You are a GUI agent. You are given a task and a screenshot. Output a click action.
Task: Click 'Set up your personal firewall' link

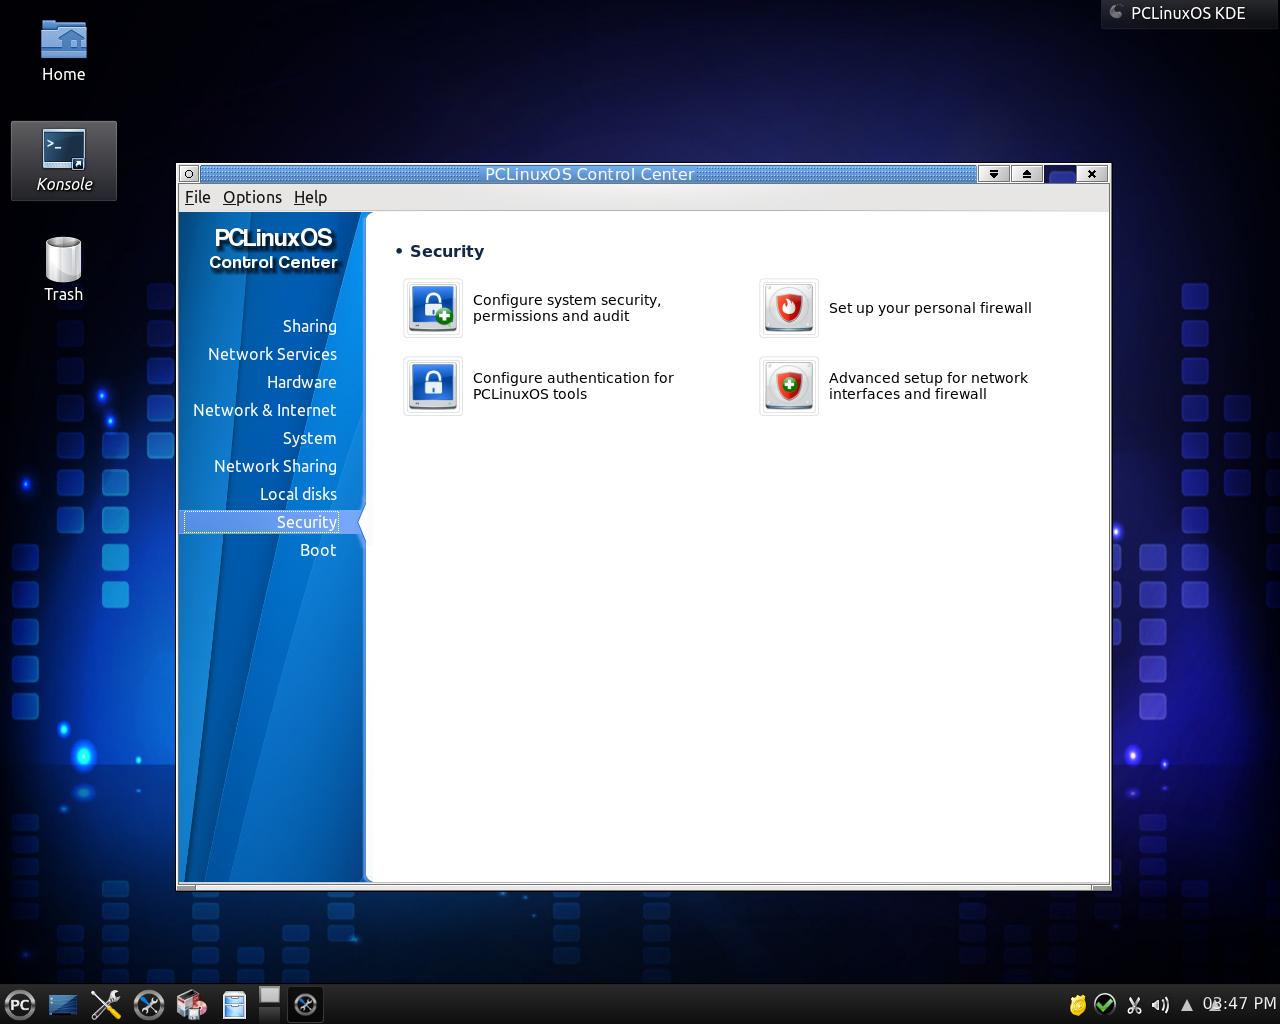coord(930,308)
